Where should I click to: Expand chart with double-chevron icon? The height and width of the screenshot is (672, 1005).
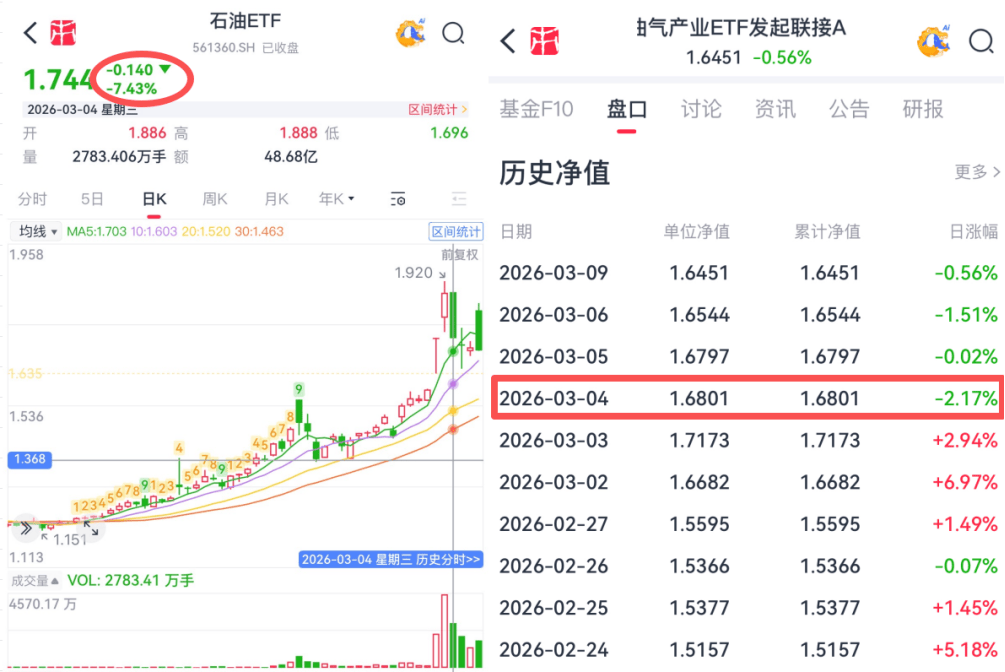(x=26, y=529)
